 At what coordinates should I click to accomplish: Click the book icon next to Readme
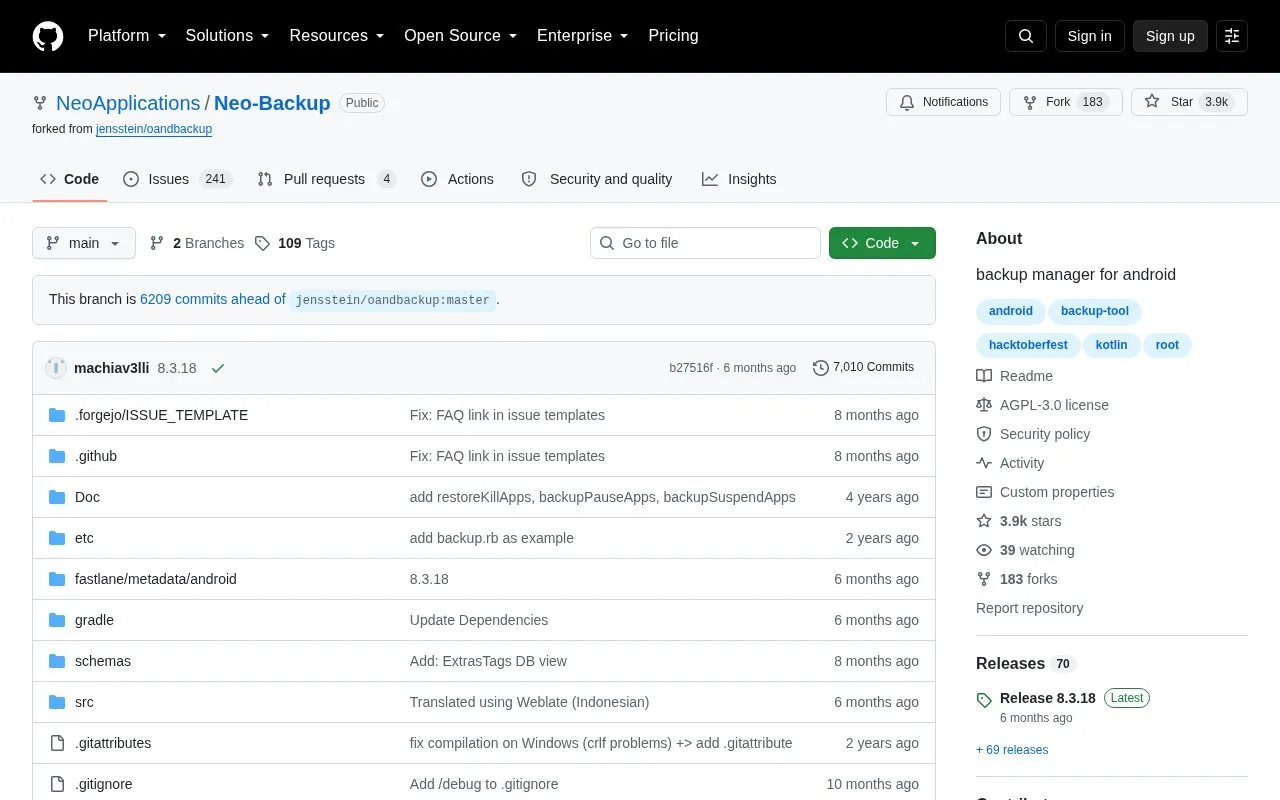click(984, 376)
